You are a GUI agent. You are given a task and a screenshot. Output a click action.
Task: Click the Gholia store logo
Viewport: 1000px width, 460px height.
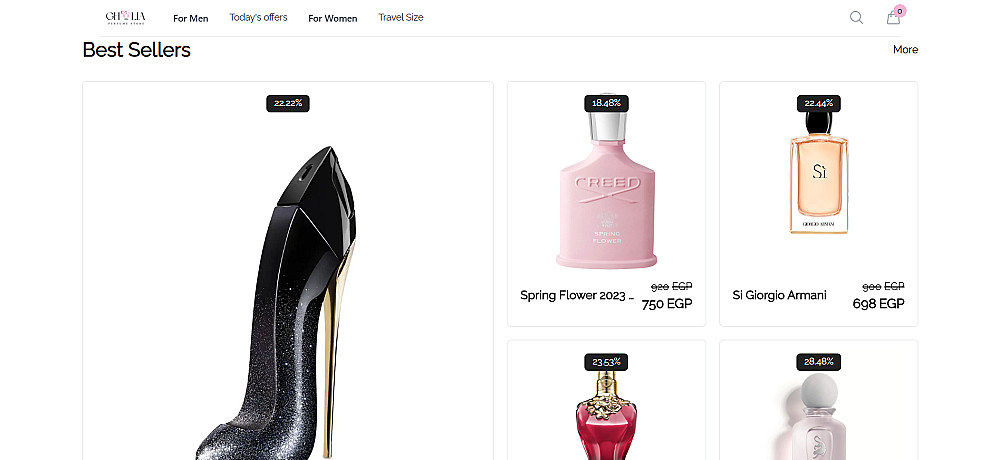126,17
